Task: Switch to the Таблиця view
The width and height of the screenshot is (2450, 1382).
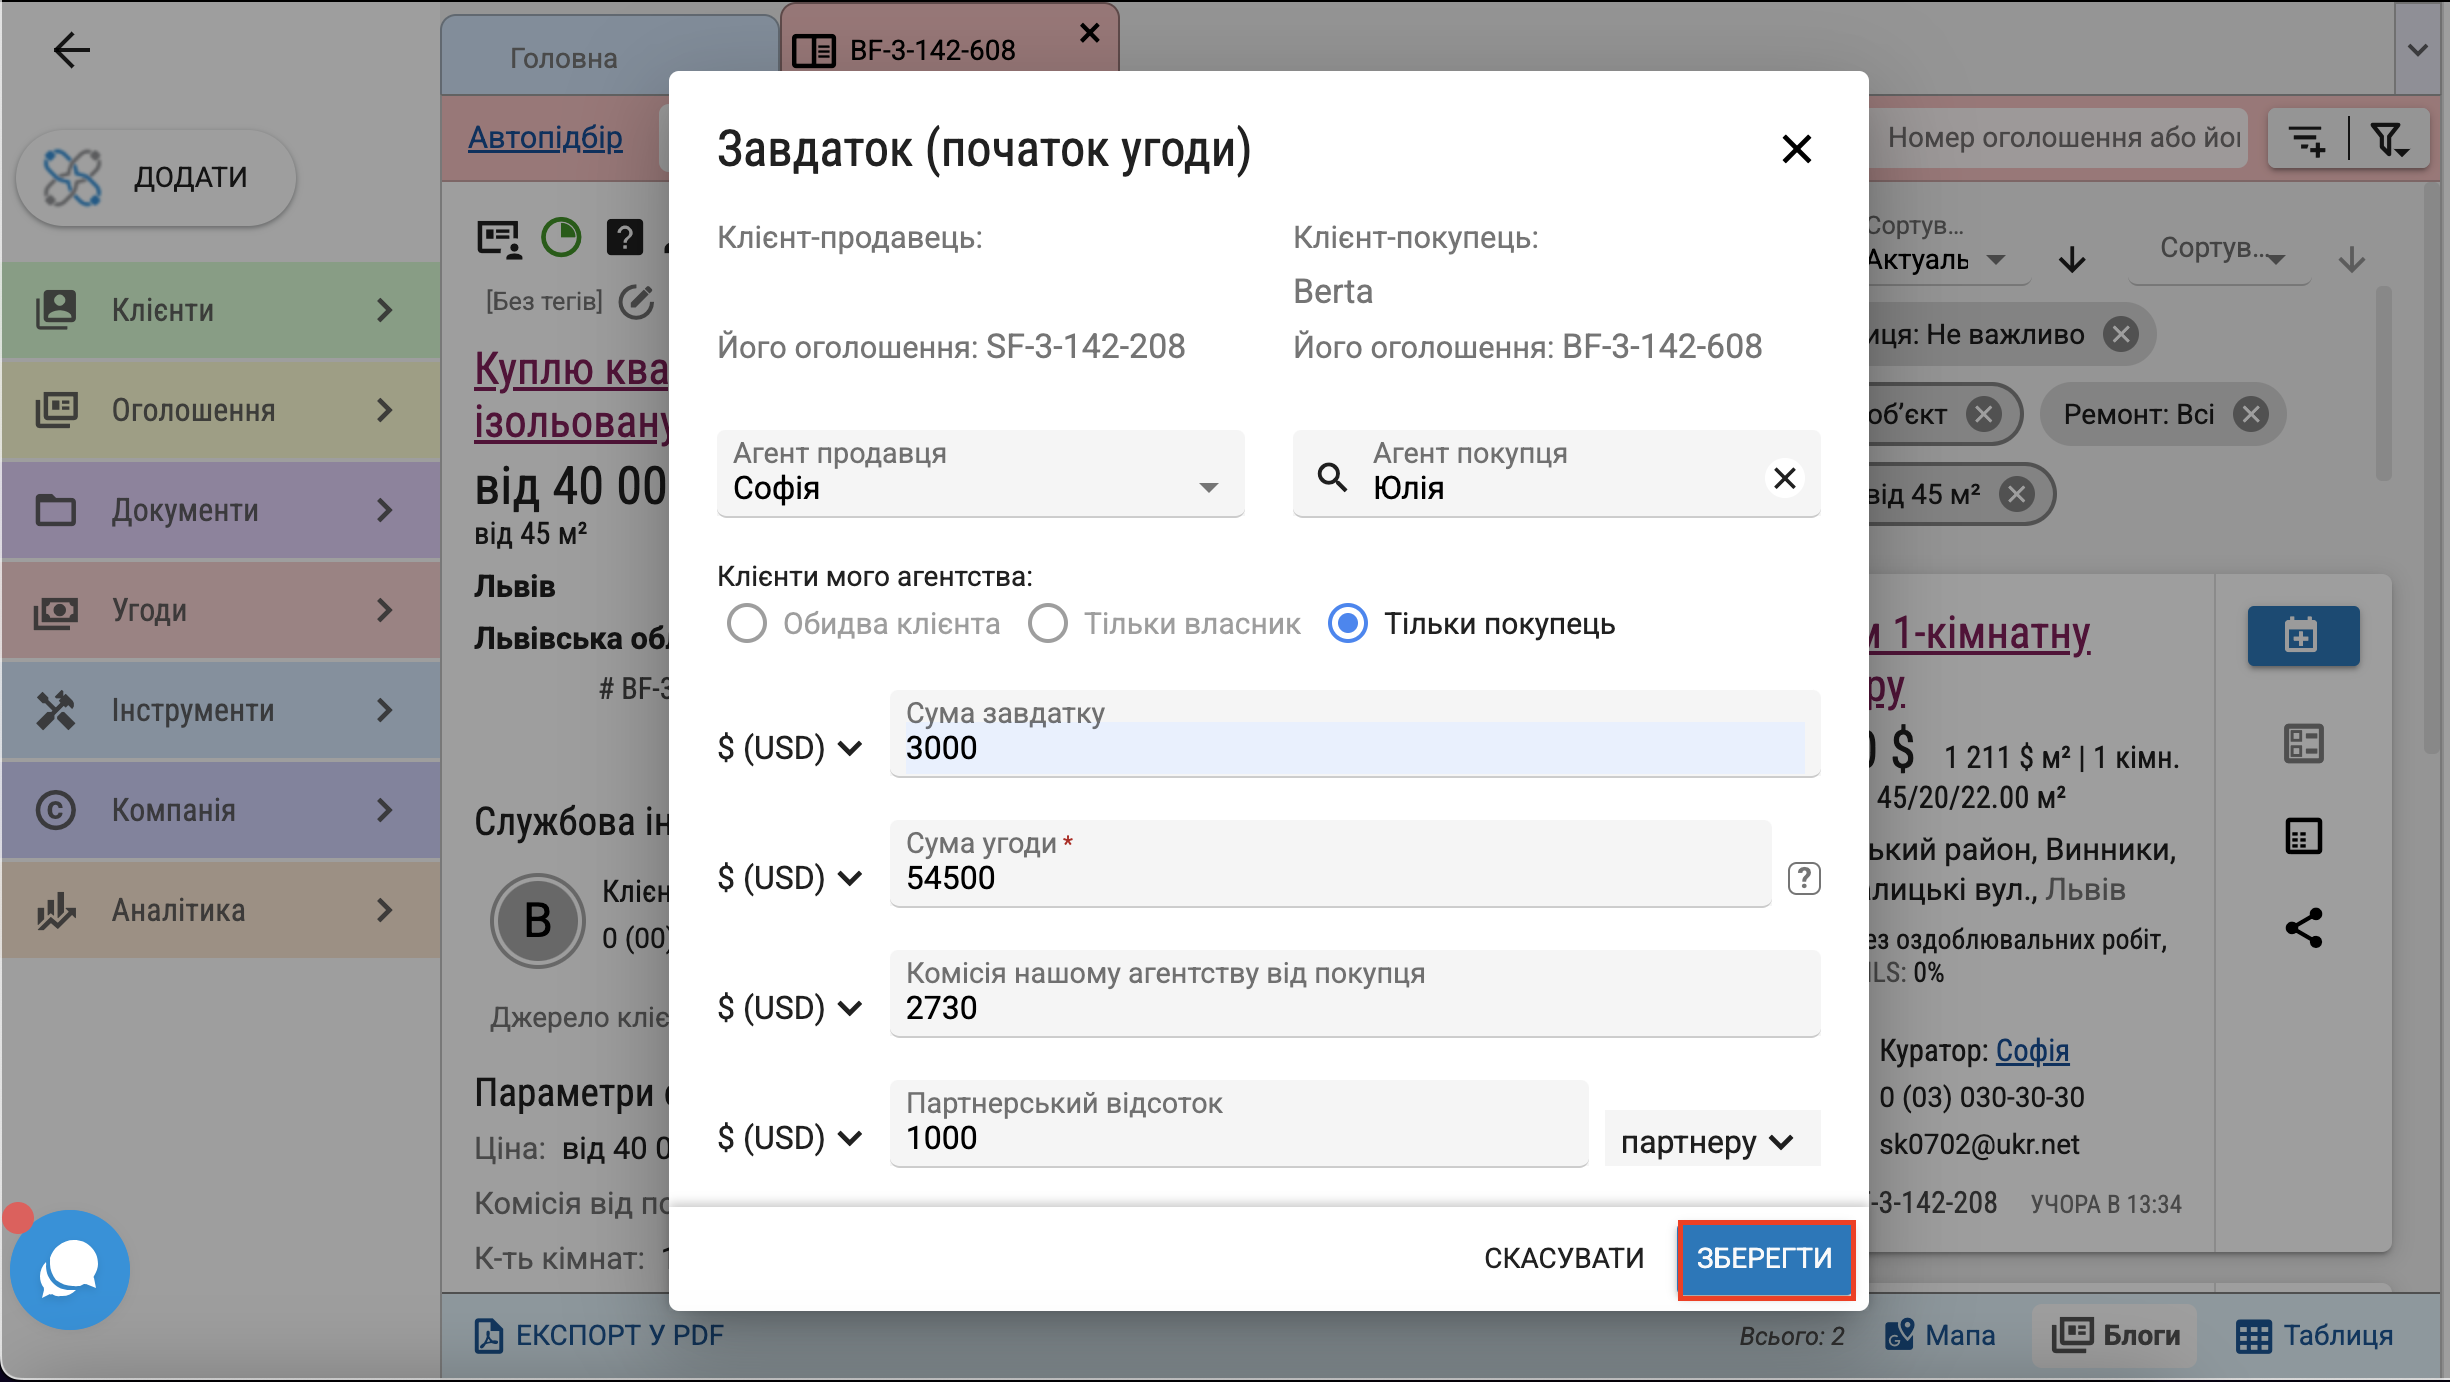Action: pos(2314,1336)
